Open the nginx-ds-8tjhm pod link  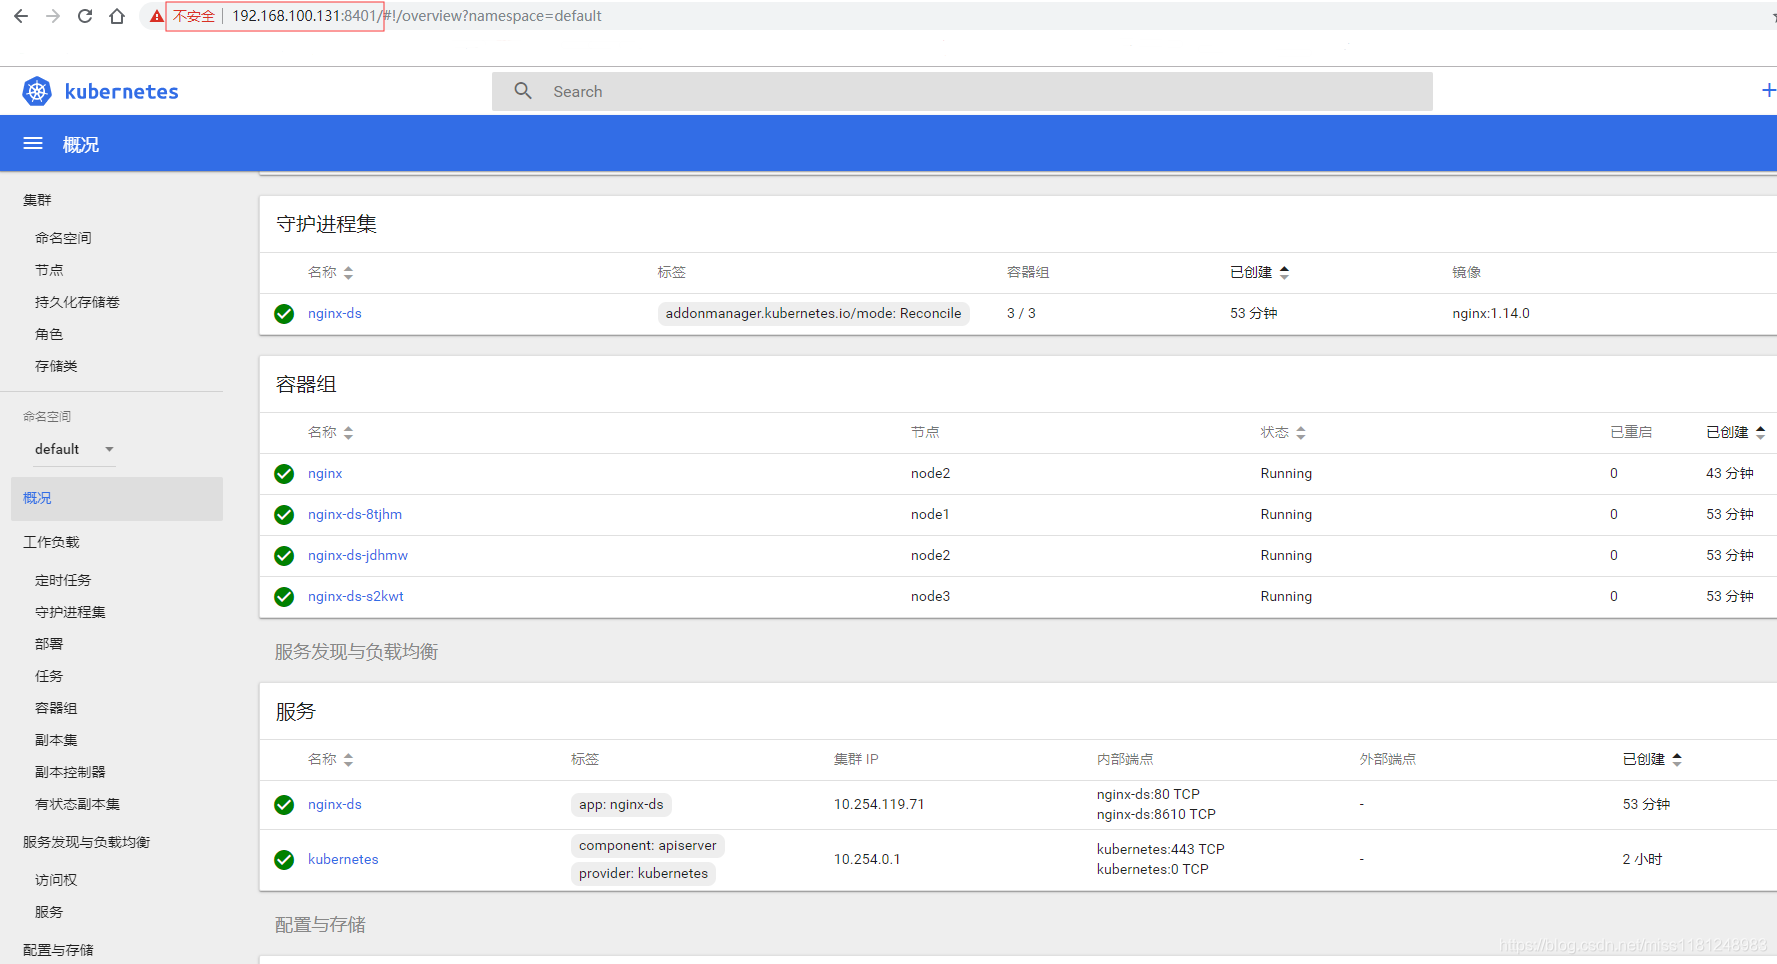pyautogui.click(x=355, y=514)
